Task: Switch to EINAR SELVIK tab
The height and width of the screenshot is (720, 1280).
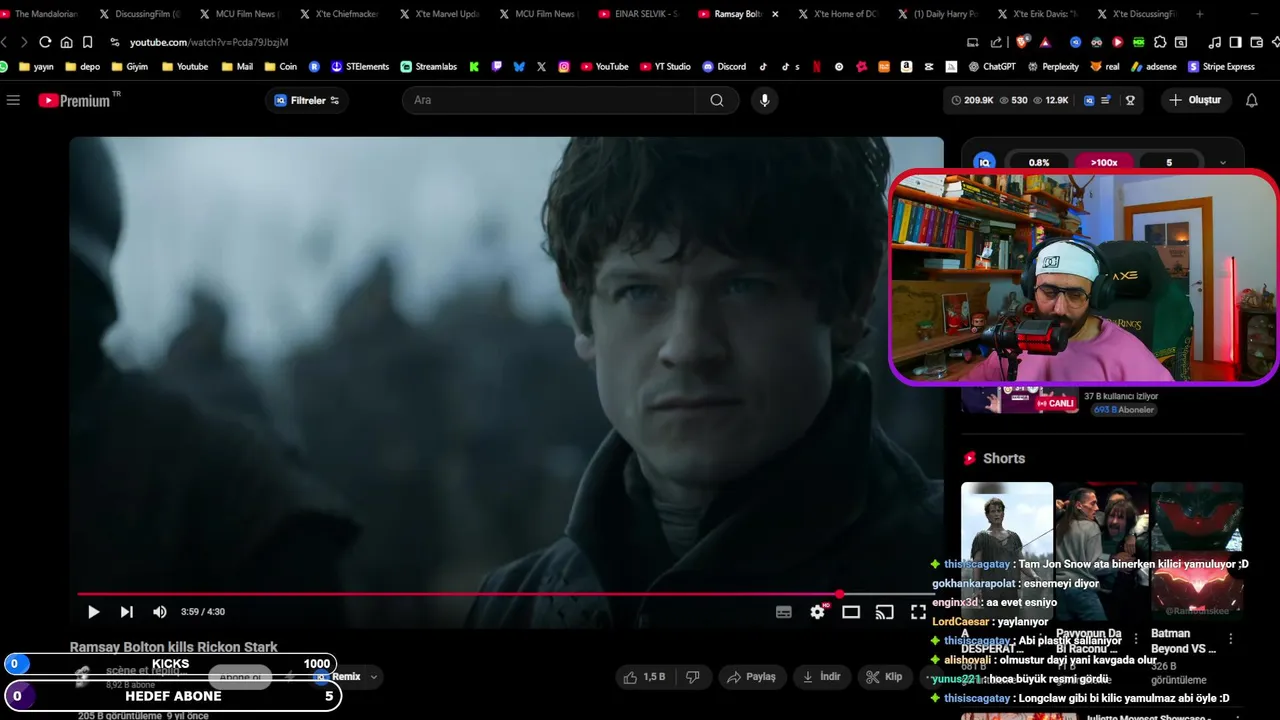Action: (x=638, y=14)
